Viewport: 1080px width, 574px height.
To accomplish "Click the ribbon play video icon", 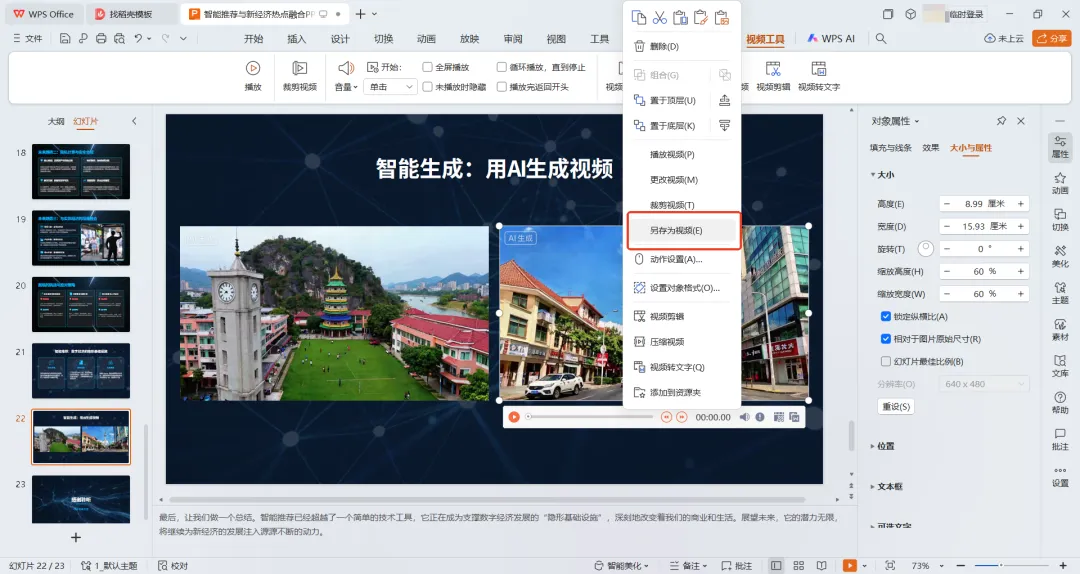I will point(253,68).
